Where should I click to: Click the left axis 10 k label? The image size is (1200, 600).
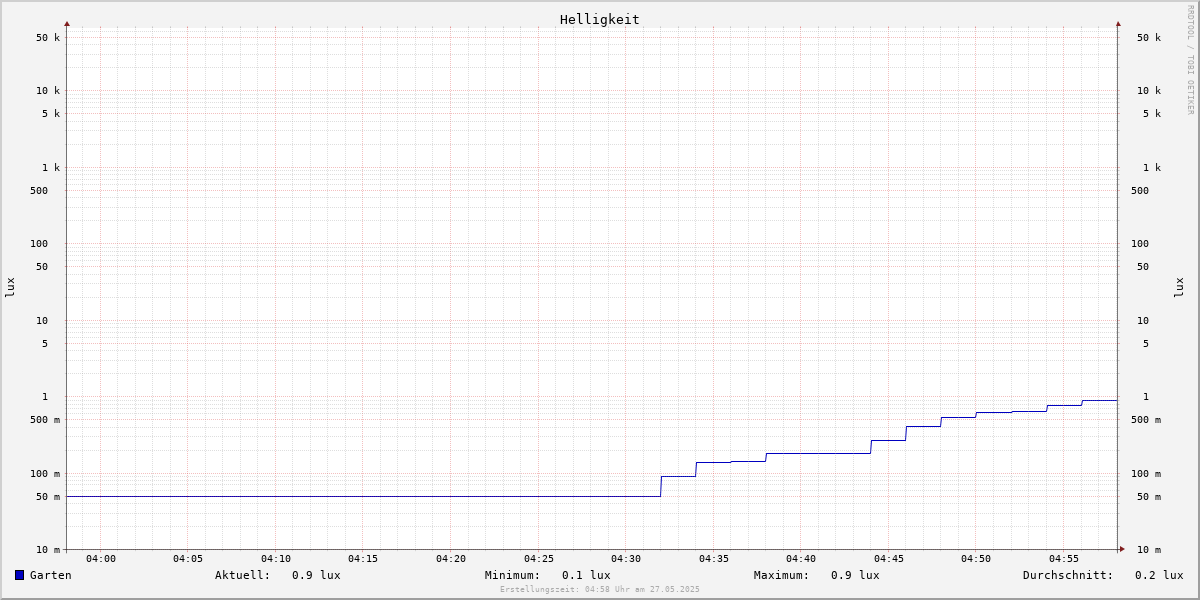point(48,91)
